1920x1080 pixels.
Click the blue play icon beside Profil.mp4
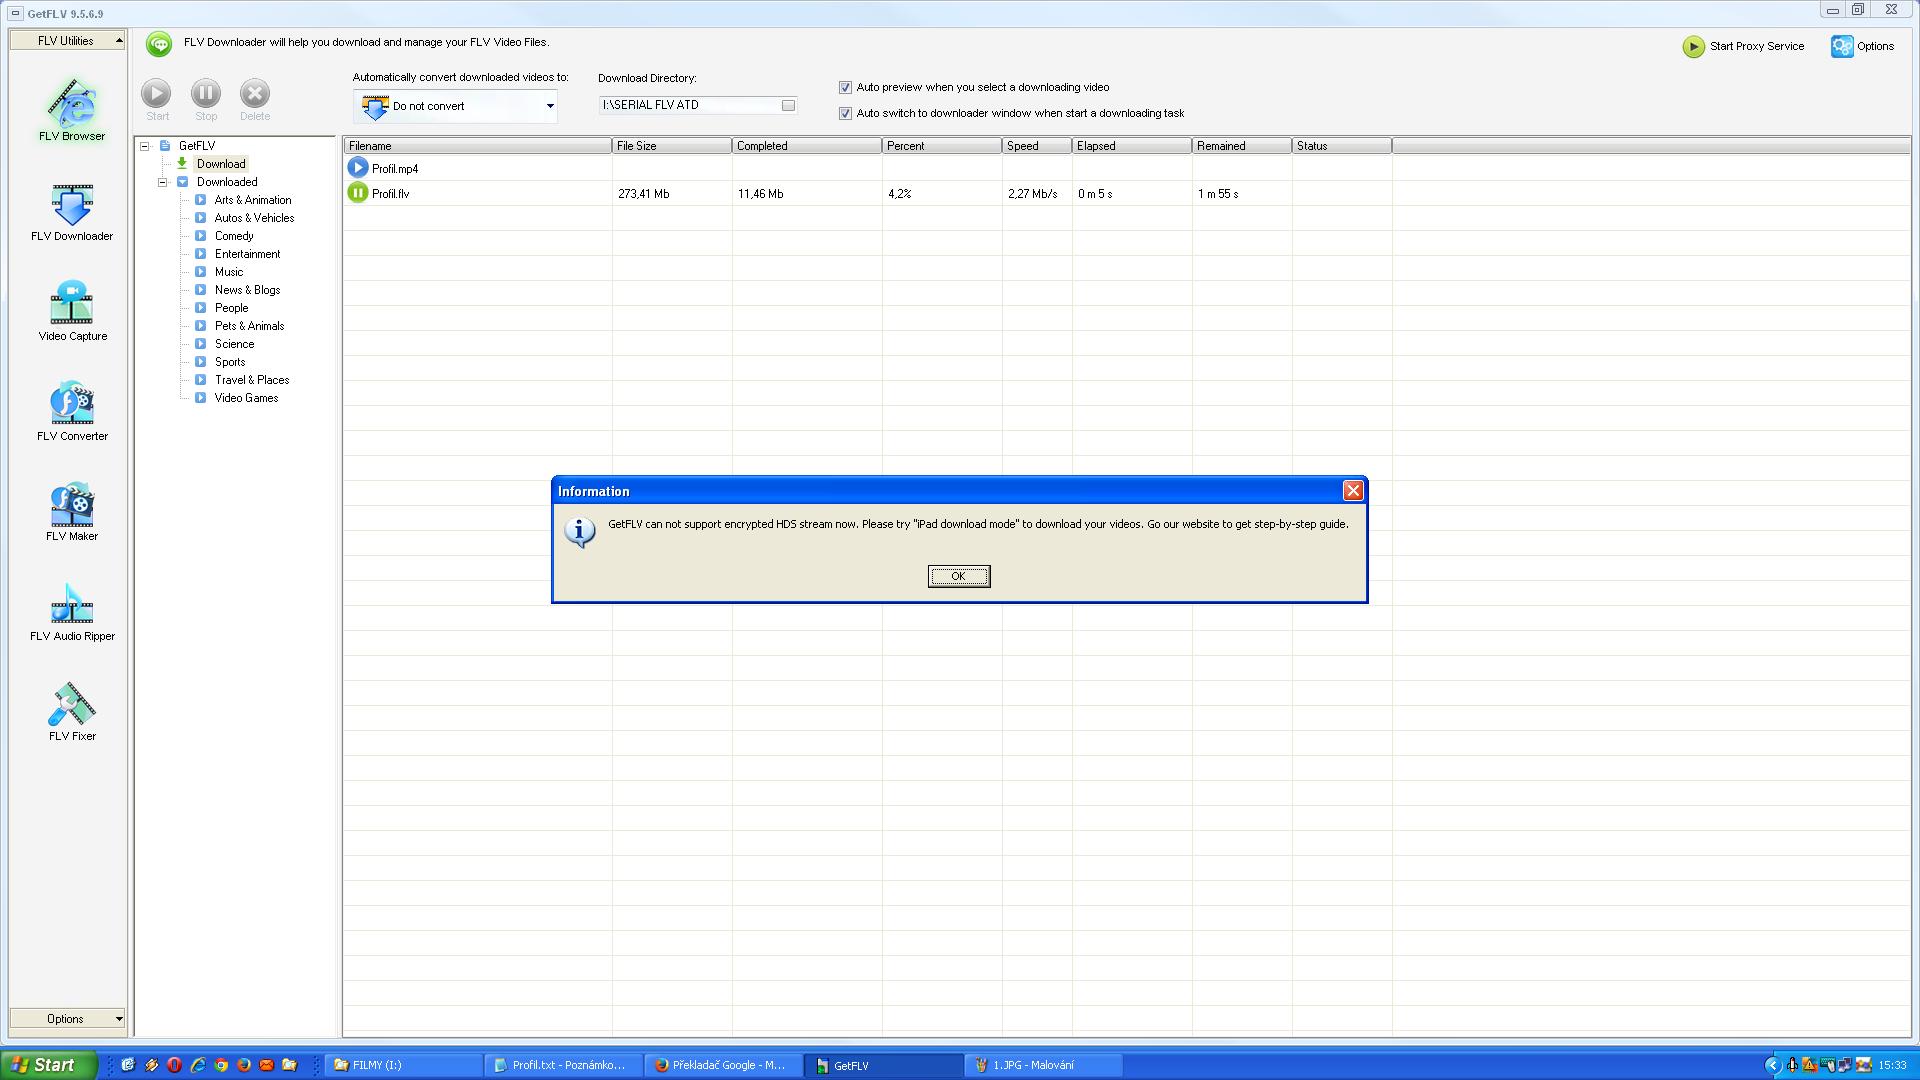[x=358, y=168]
